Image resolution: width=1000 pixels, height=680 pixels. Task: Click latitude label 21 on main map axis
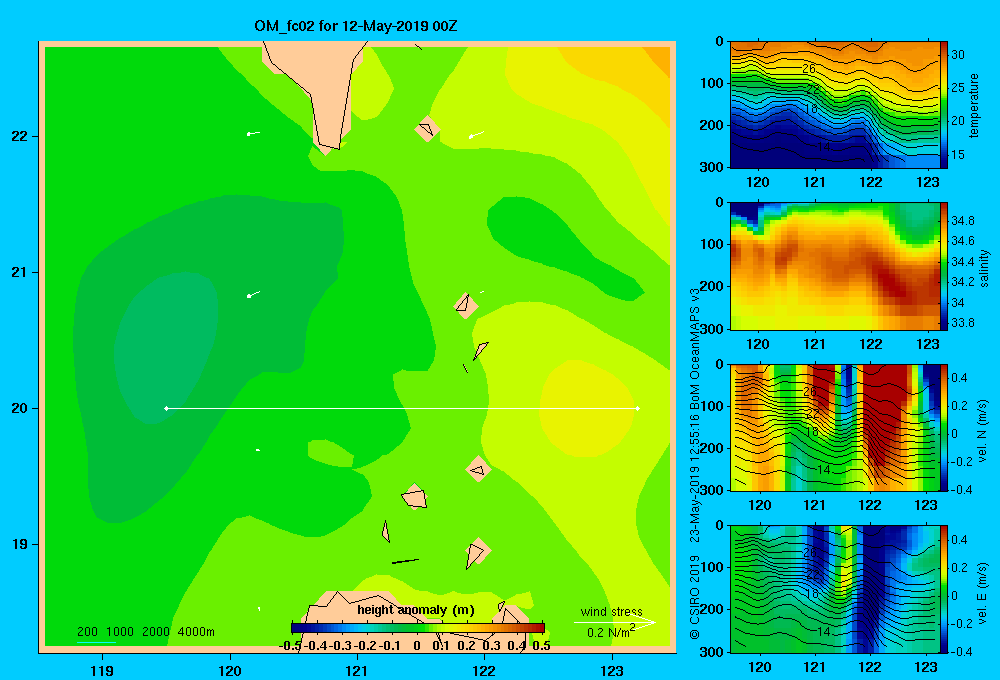coord(20,272)
